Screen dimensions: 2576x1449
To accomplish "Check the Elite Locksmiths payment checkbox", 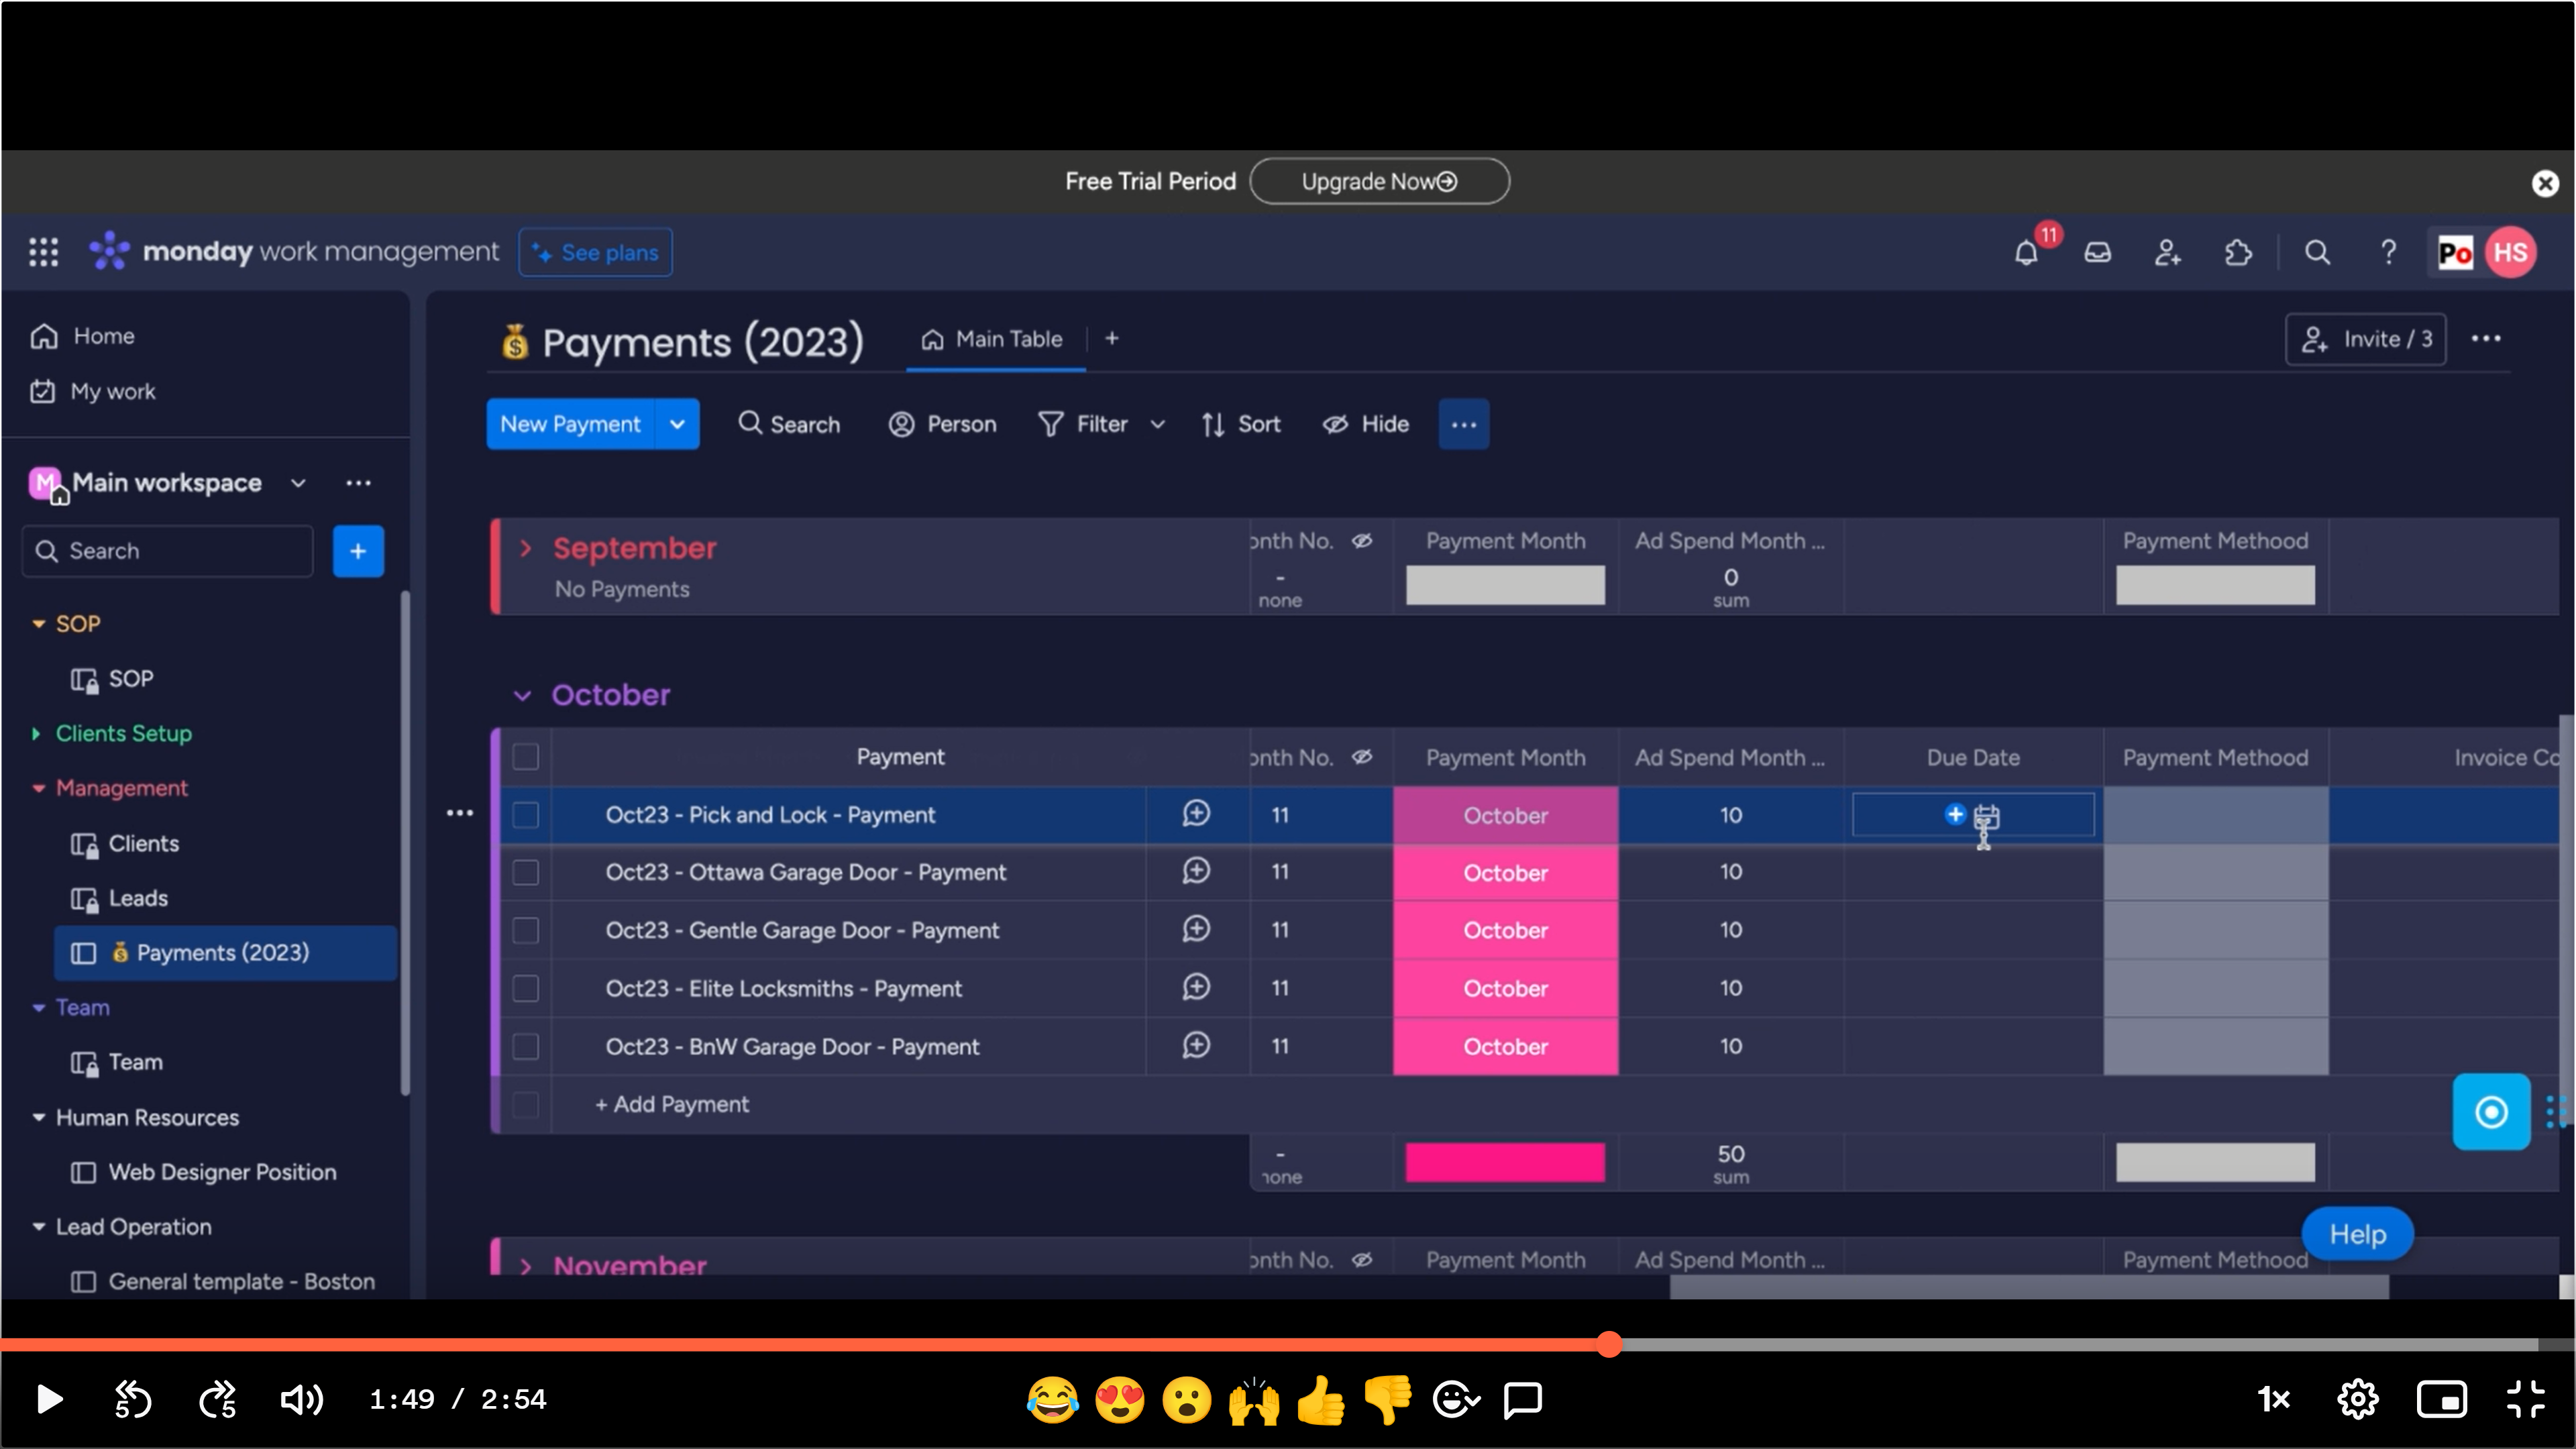I will 526,988.
